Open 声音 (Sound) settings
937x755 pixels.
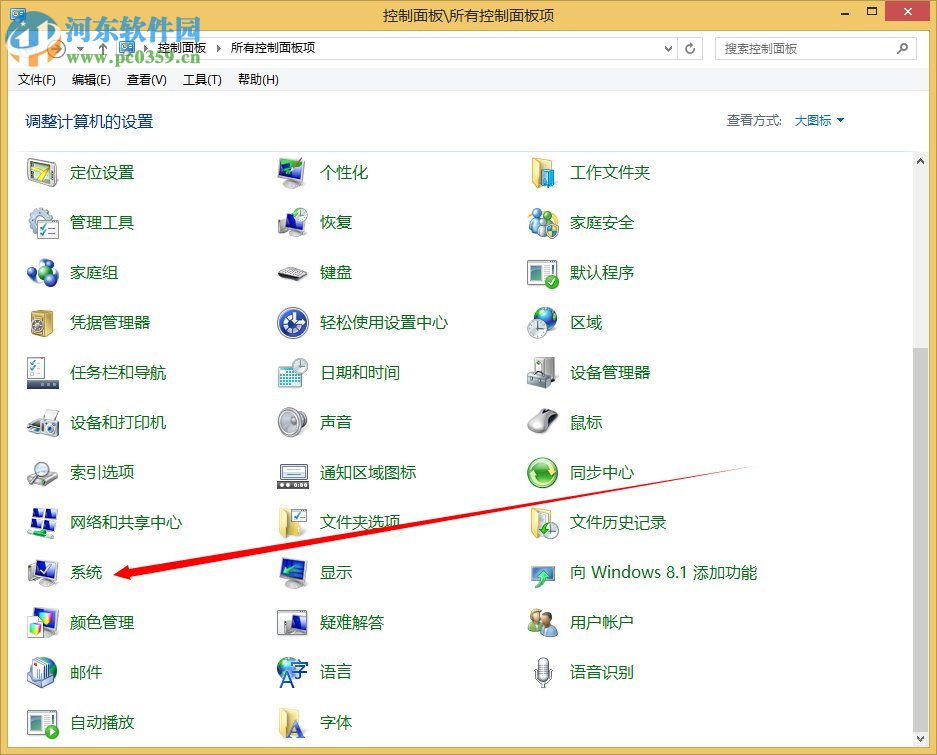(335, 422)
